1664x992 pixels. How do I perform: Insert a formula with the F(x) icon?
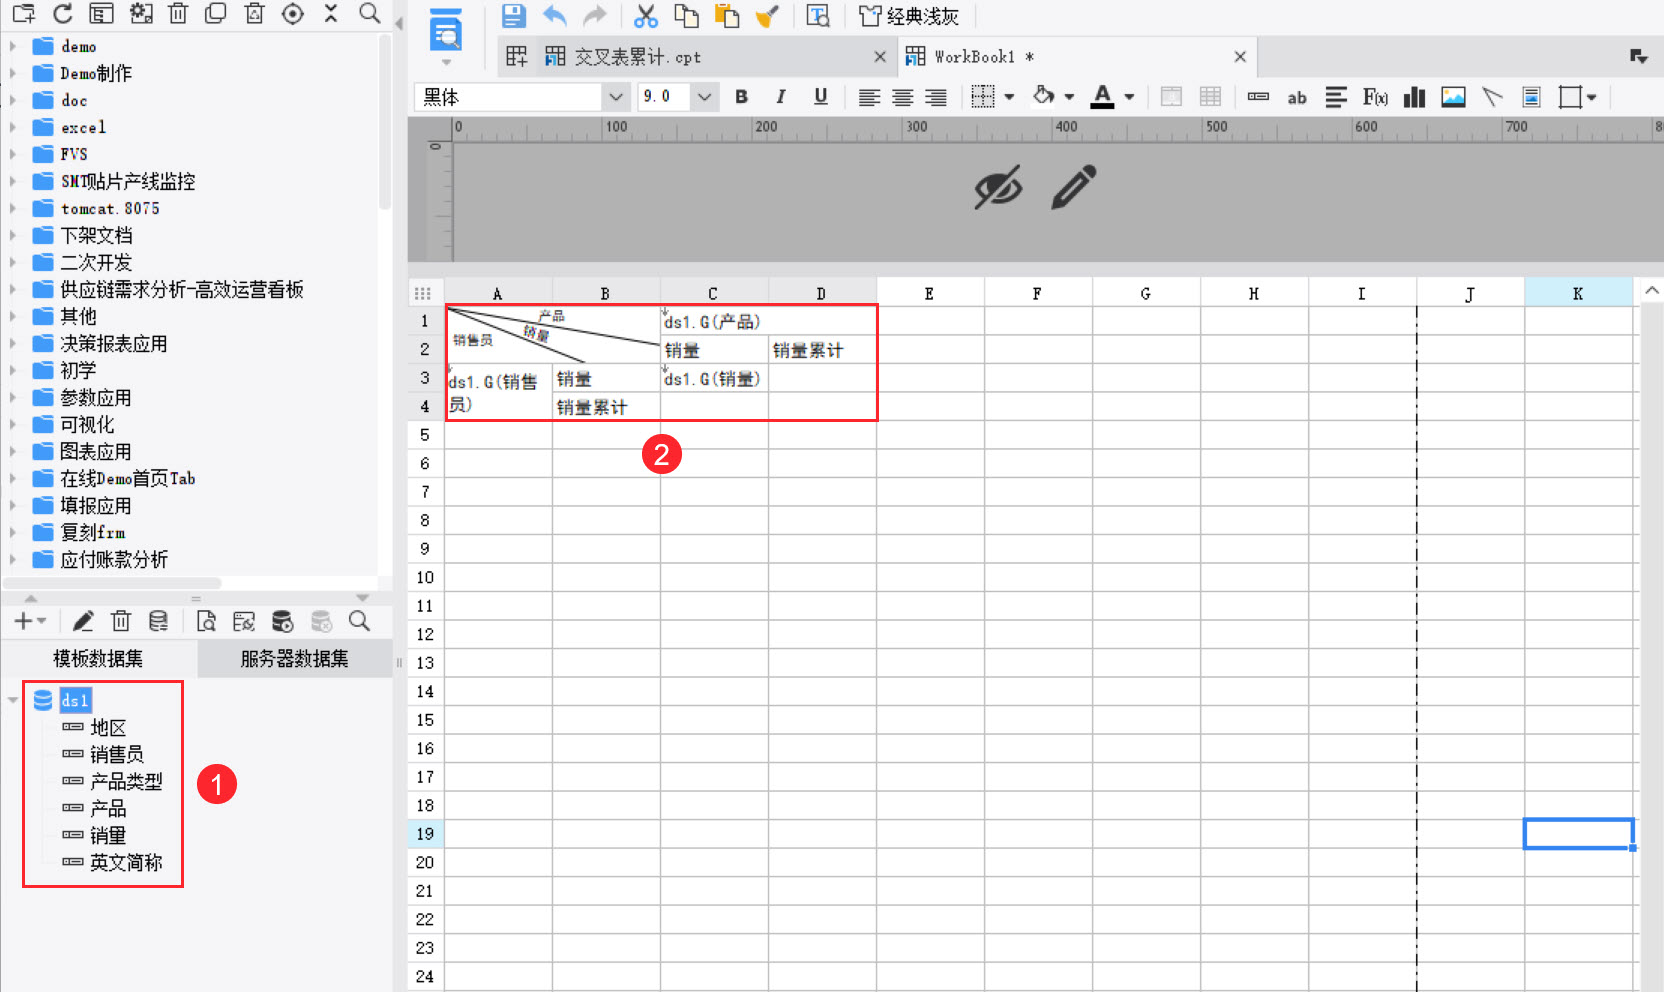pyautogui.click(x=1375, y=97)
